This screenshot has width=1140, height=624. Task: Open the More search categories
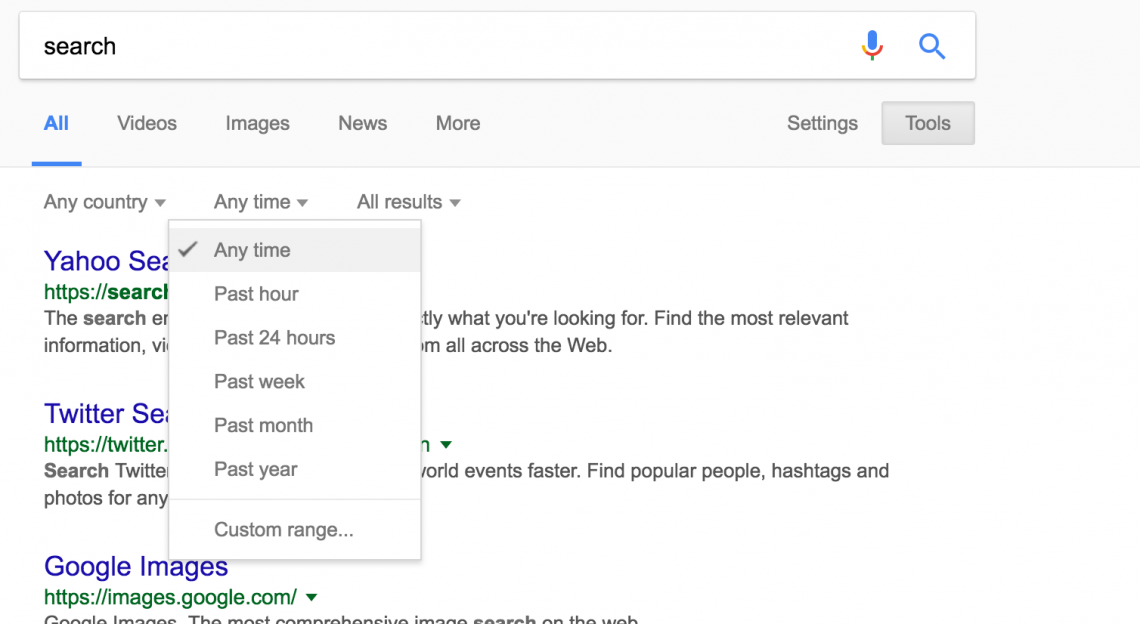click(457, 123)
